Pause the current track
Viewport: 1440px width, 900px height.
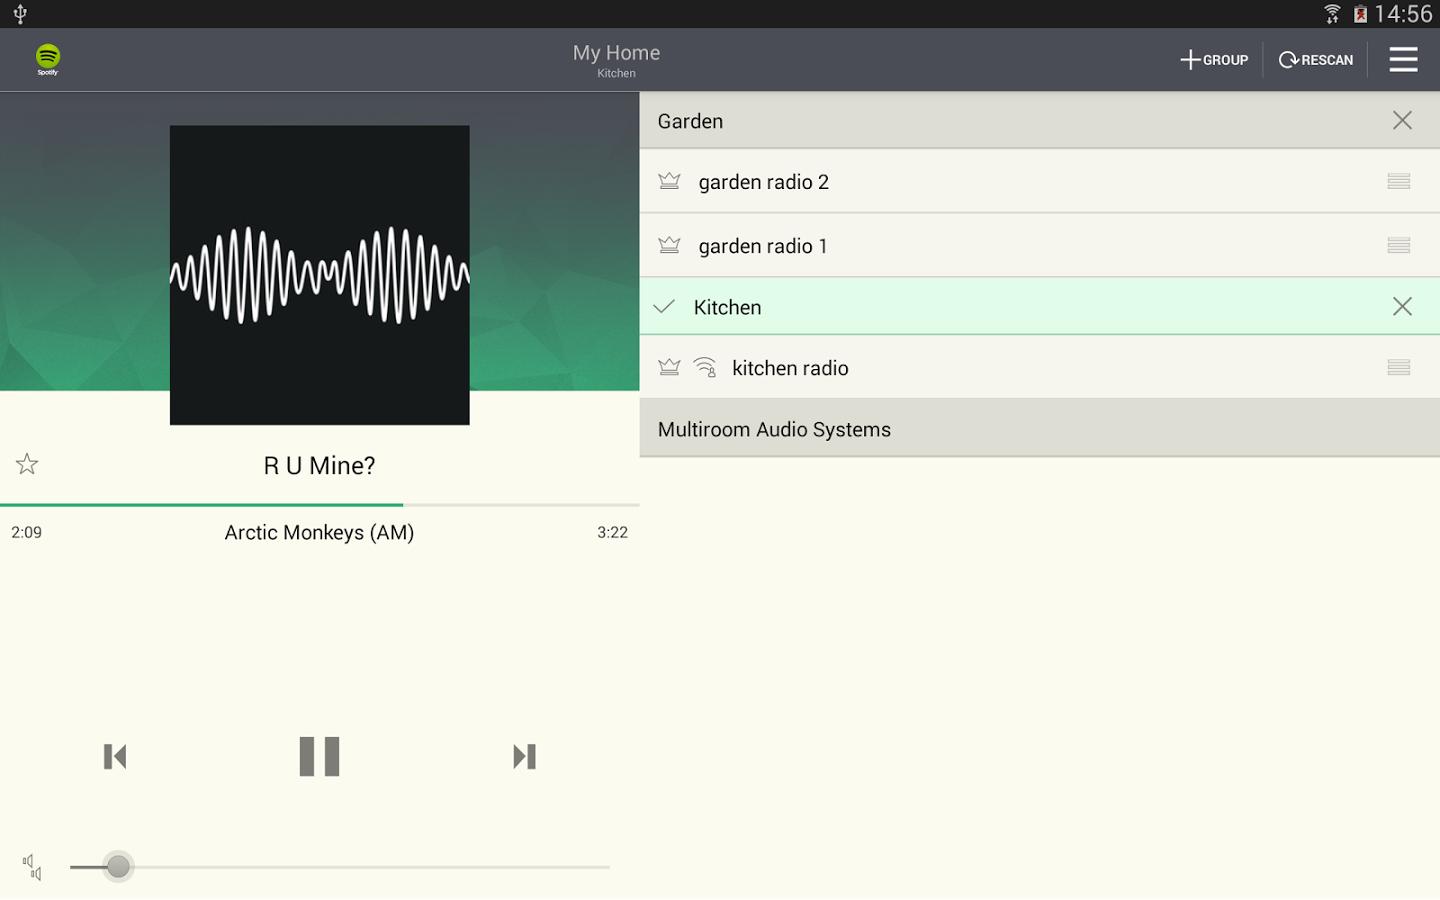coord(319,756)
